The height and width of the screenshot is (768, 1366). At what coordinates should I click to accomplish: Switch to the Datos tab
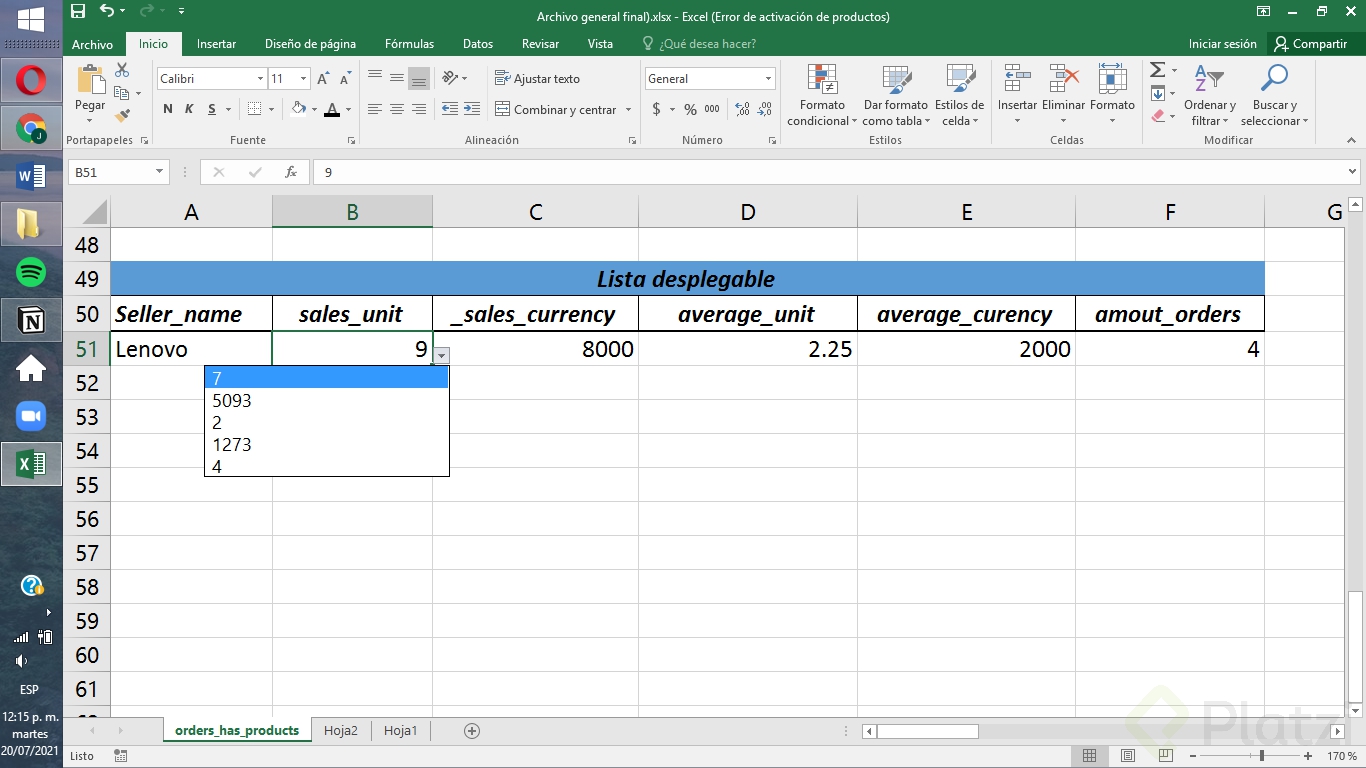(478, 44)
